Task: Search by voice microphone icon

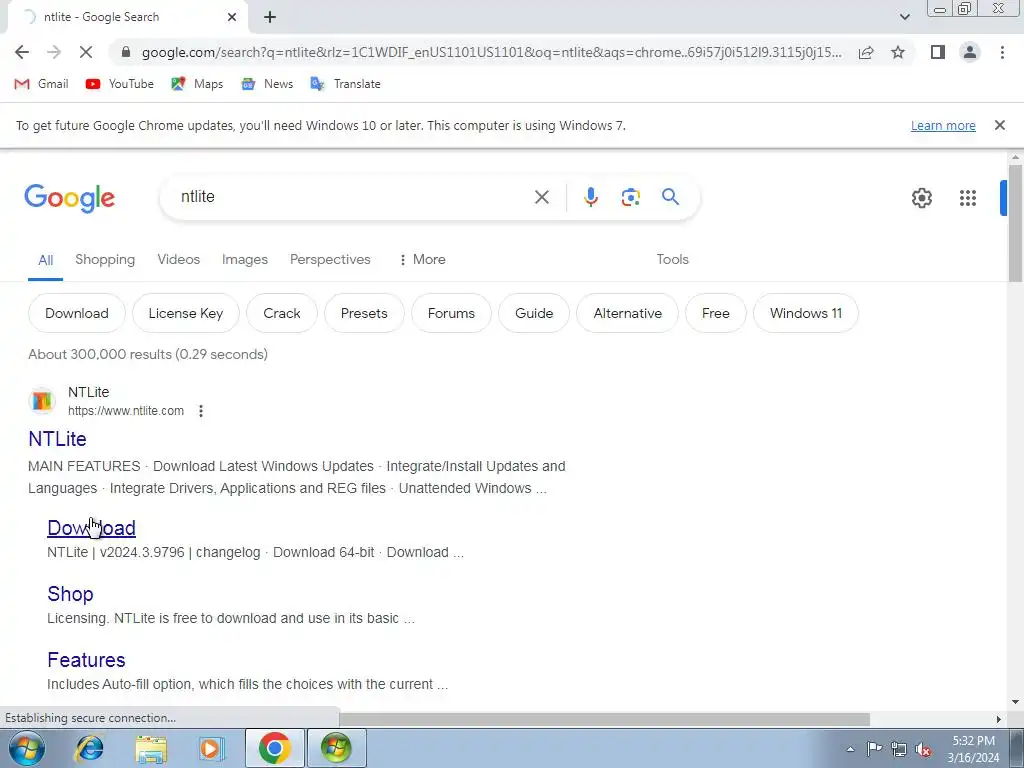Action: (590, 197)
